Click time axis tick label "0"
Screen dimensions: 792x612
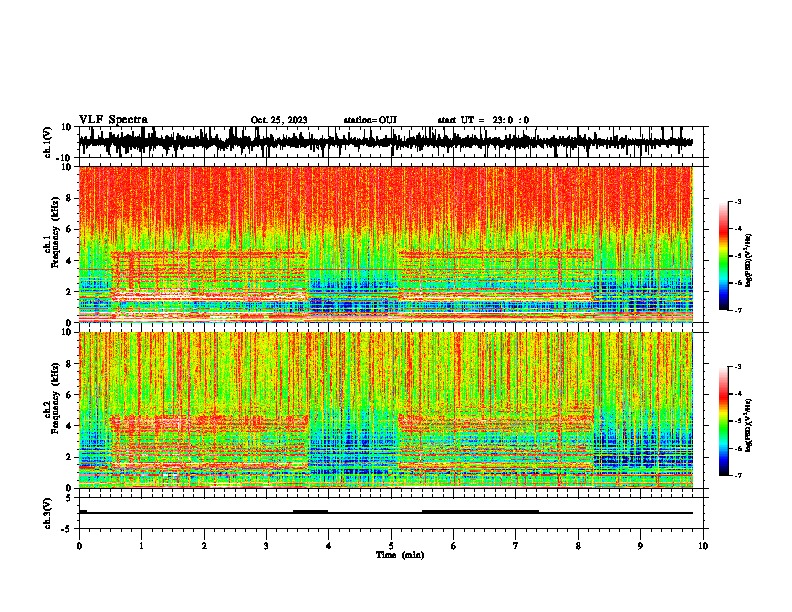click(x=79, y=546)
